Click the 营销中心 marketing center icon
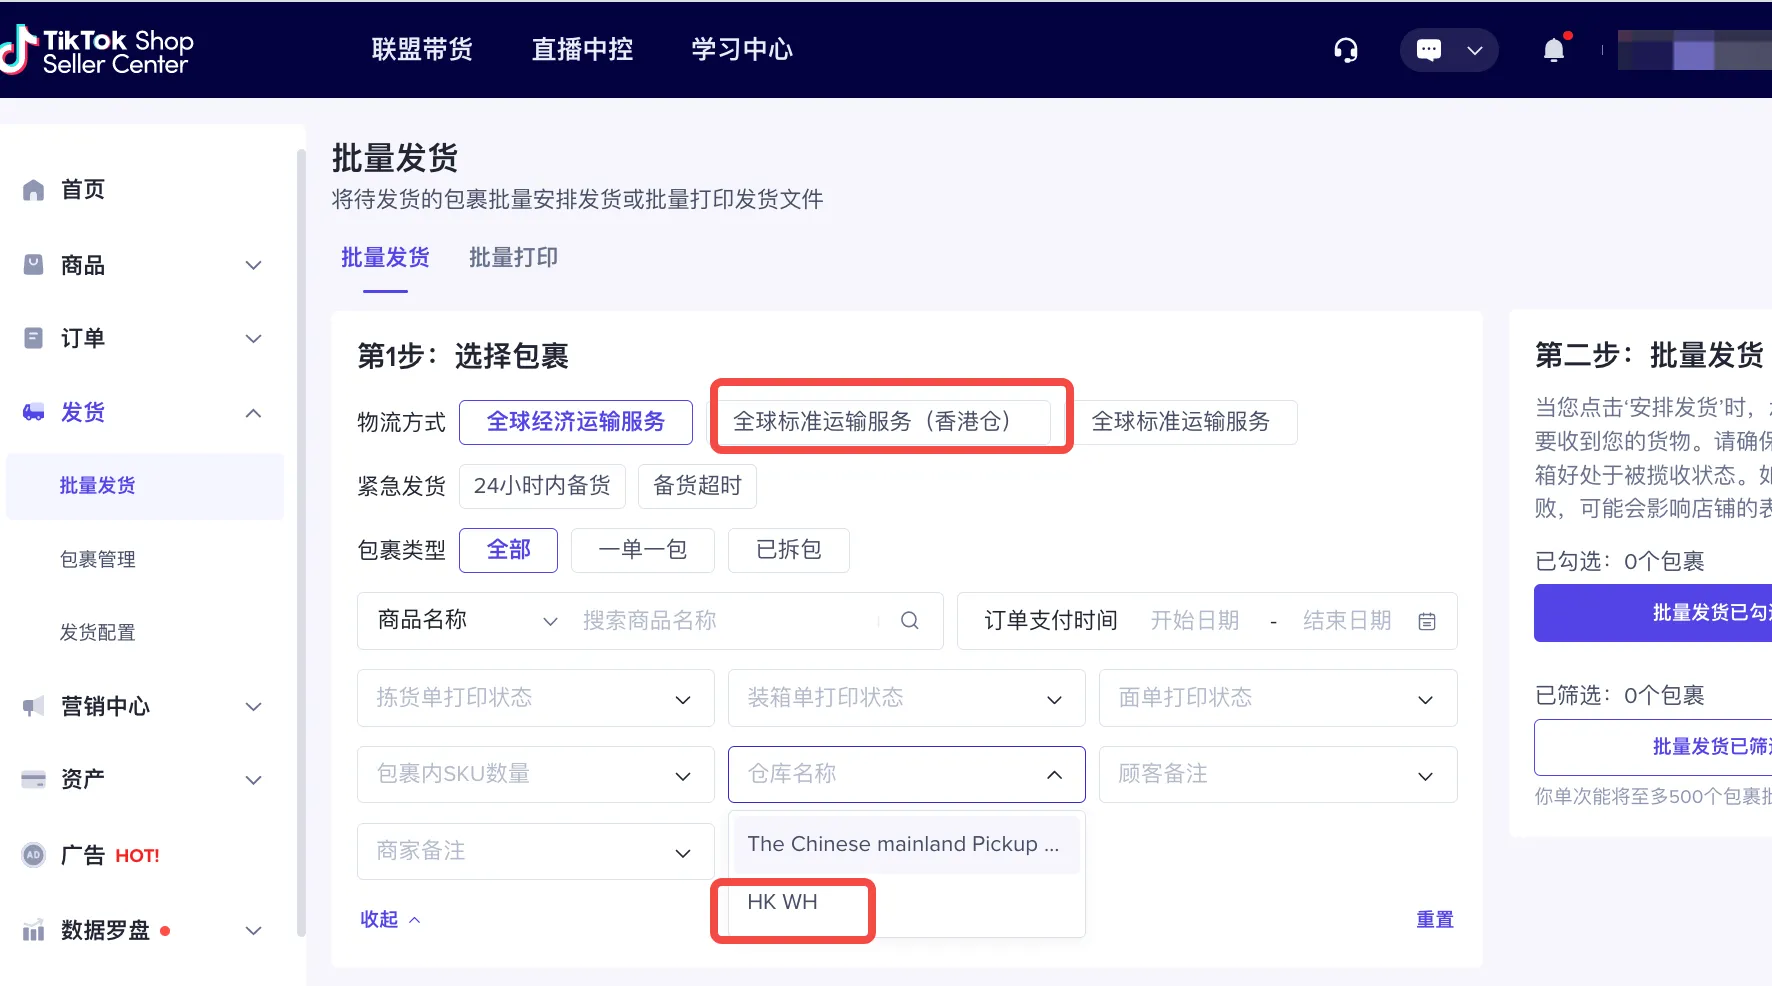This screenshot has width=1772, height=986. pyautogui.click(x=33, y=706)
